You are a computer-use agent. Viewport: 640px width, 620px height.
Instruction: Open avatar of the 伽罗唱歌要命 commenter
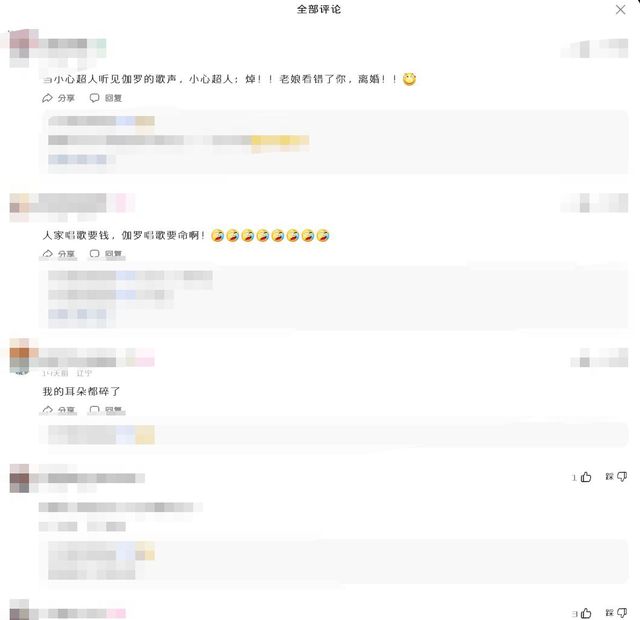pos(19,204)
